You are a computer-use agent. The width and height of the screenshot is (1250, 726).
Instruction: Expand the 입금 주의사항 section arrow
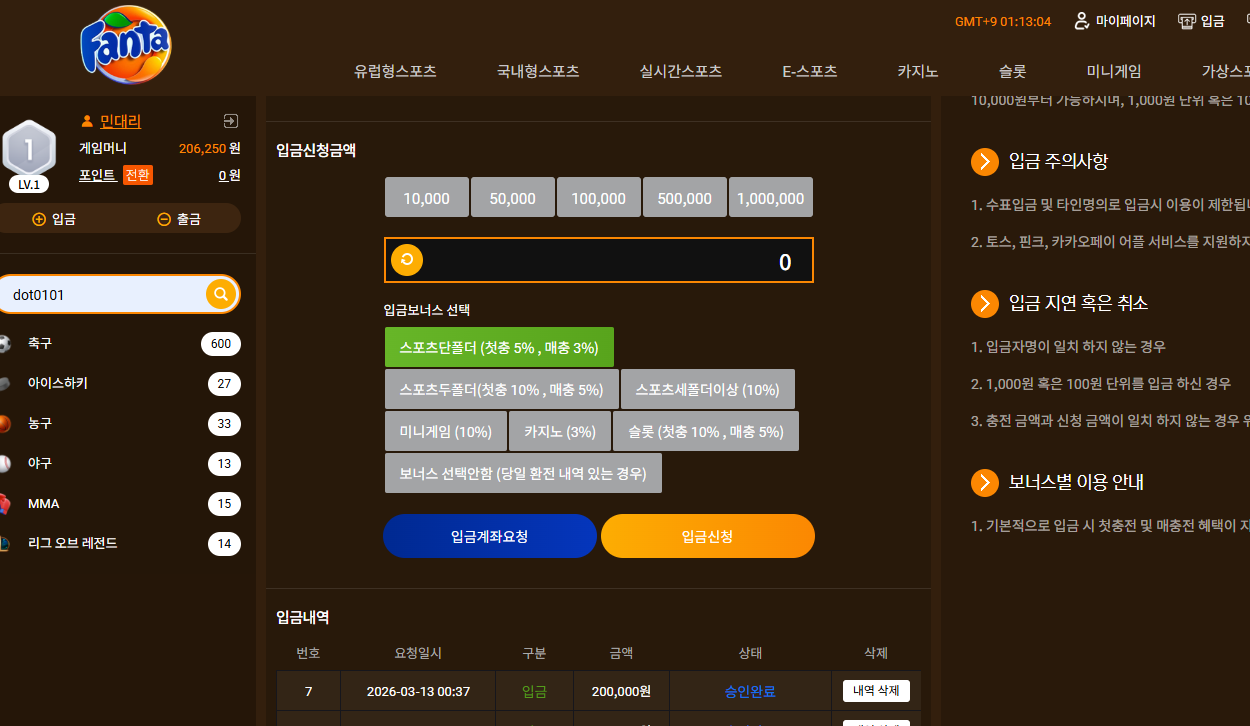click(985, 161)
